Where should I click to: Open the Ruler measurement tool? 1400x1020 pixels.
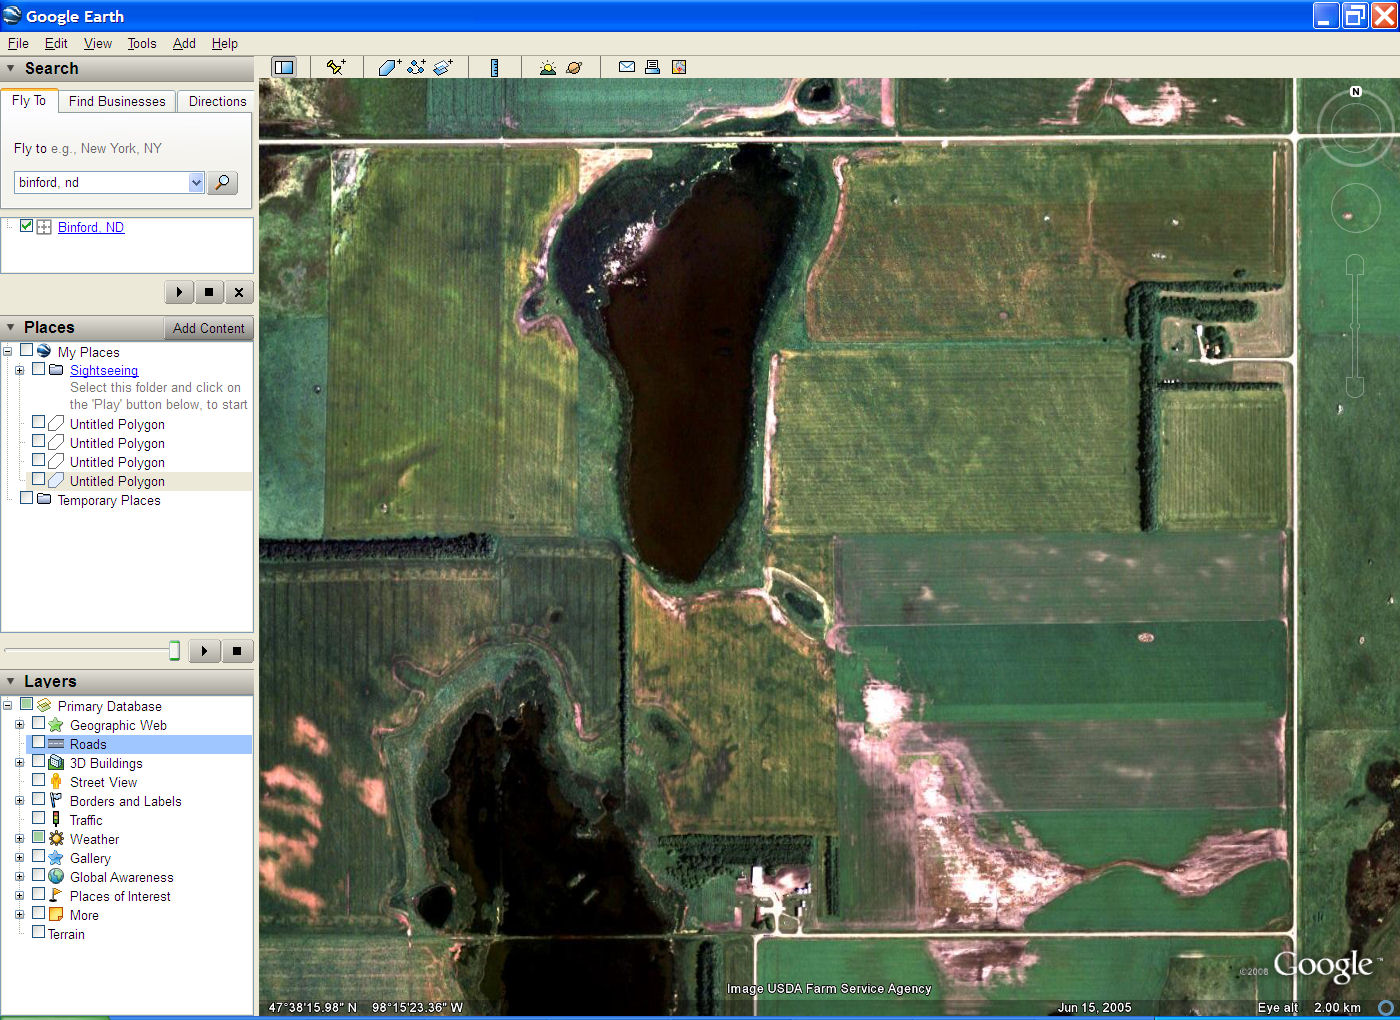494,67
